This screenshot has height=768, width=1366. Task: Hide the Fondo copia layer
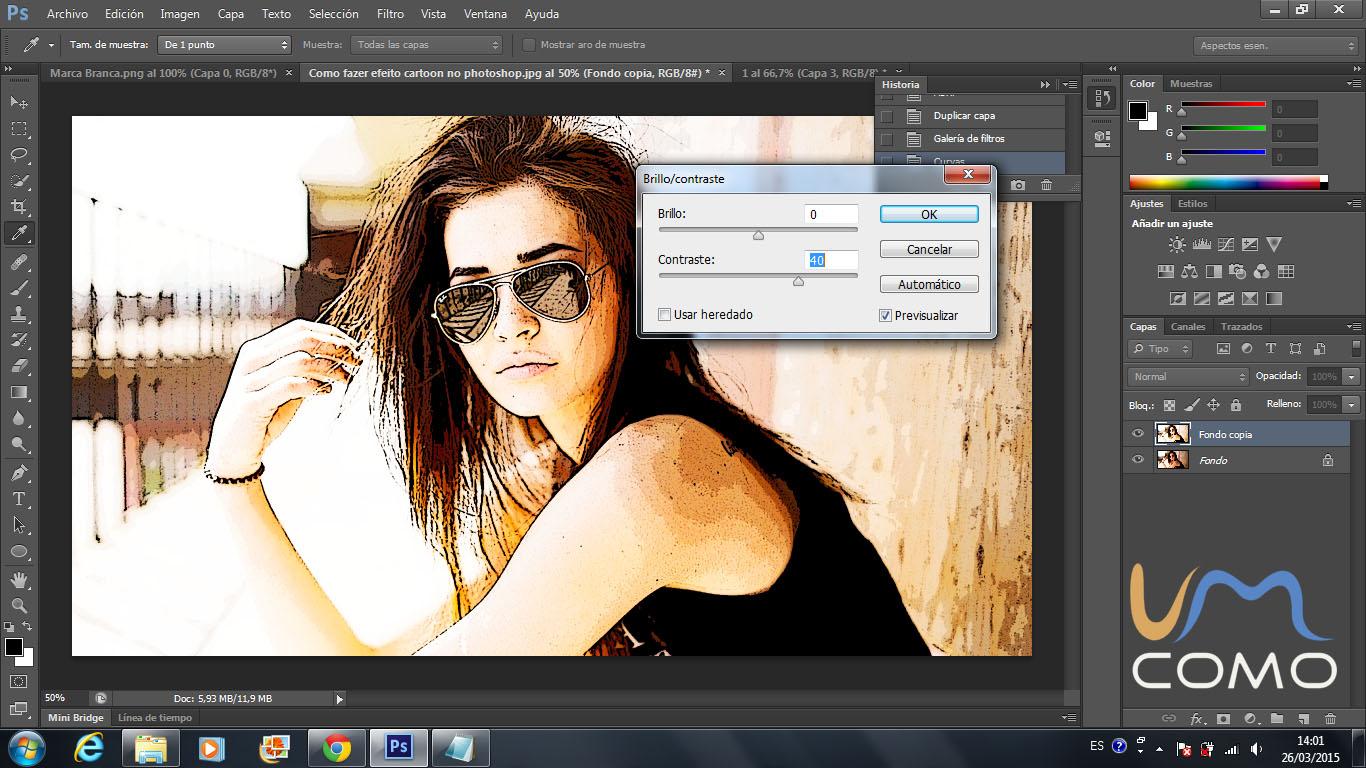pyautogui.click(x=1137, y=434)
